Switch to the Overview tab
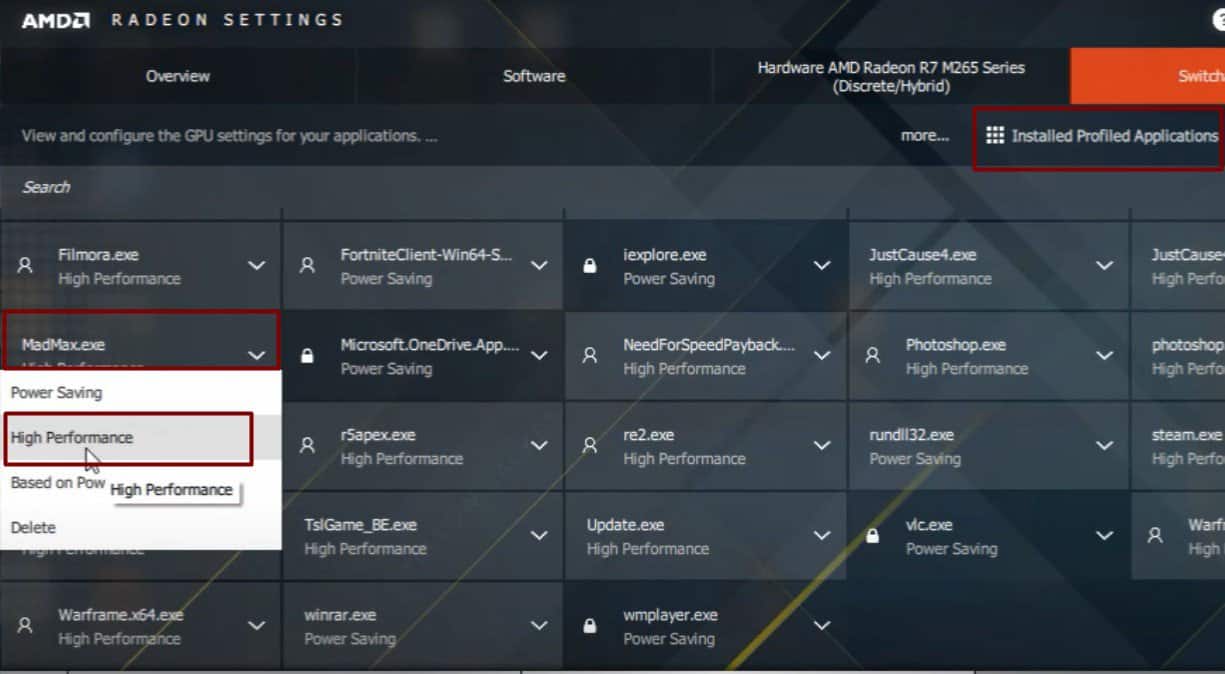The width and height of the screenshot is (1225, 674). [x=178, y=76]
